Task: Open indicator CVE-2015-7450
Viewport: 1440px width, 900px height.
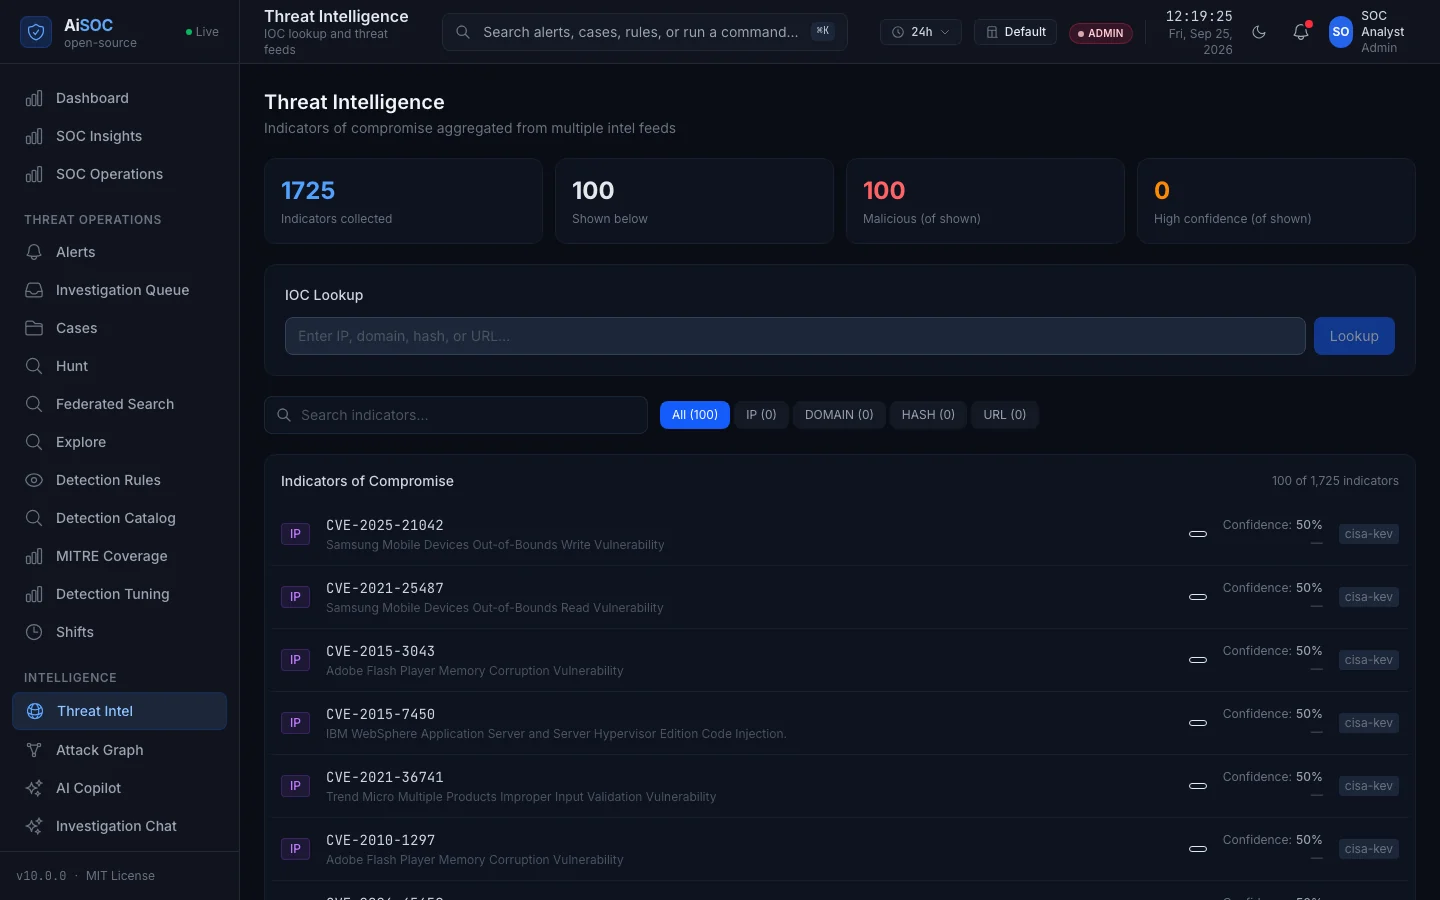Action: [840, 723]
